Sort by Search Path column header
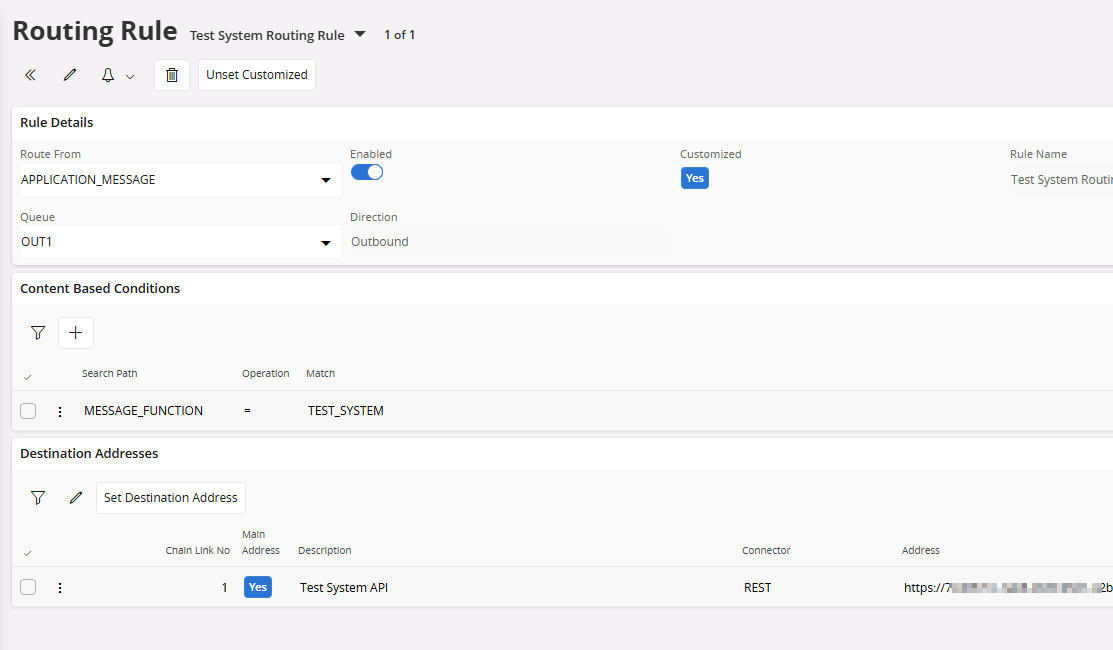 [110, 374]
